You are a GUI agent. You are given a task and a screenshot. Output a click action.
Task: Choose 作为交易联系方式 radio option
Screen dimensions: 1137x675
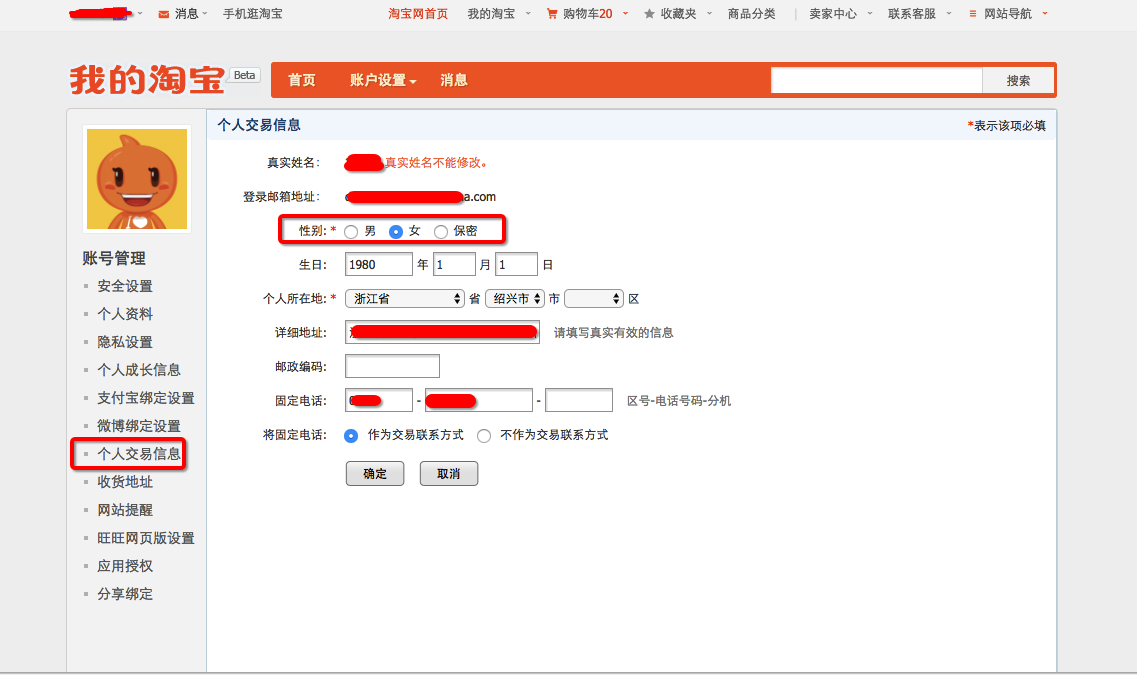(x=351, y=436)
